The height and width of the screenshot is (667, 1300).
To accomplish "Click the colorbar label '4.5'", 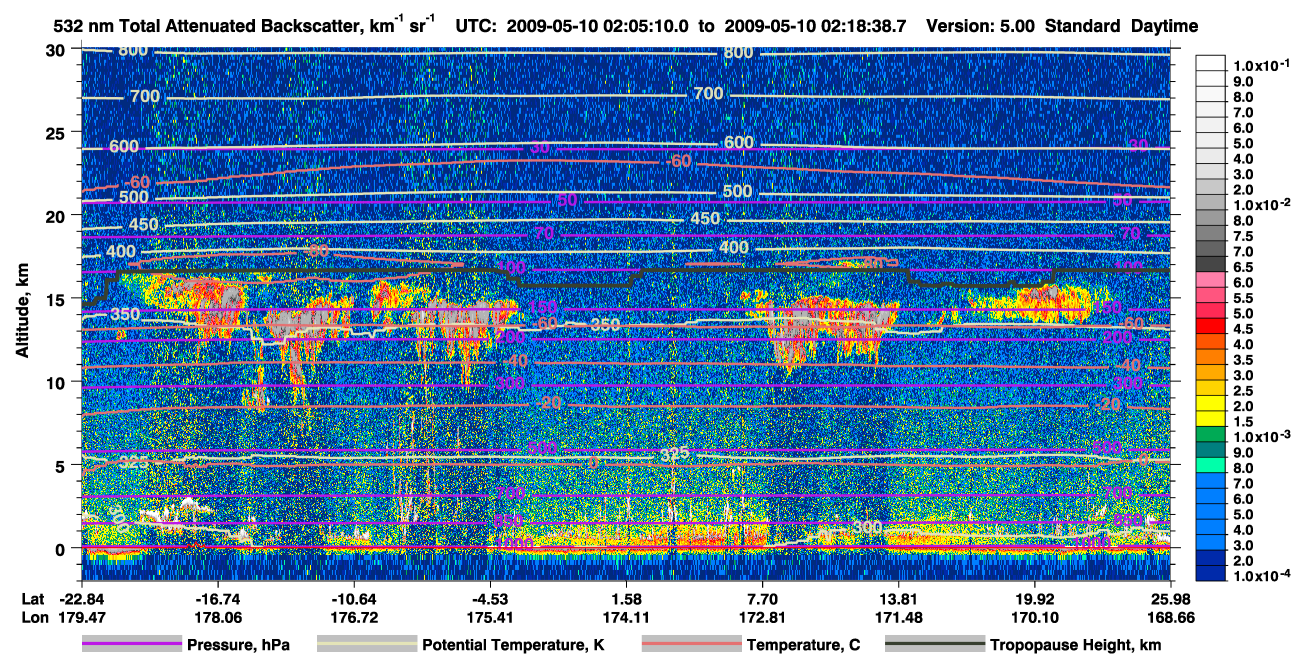I will tap(1242, 329).
